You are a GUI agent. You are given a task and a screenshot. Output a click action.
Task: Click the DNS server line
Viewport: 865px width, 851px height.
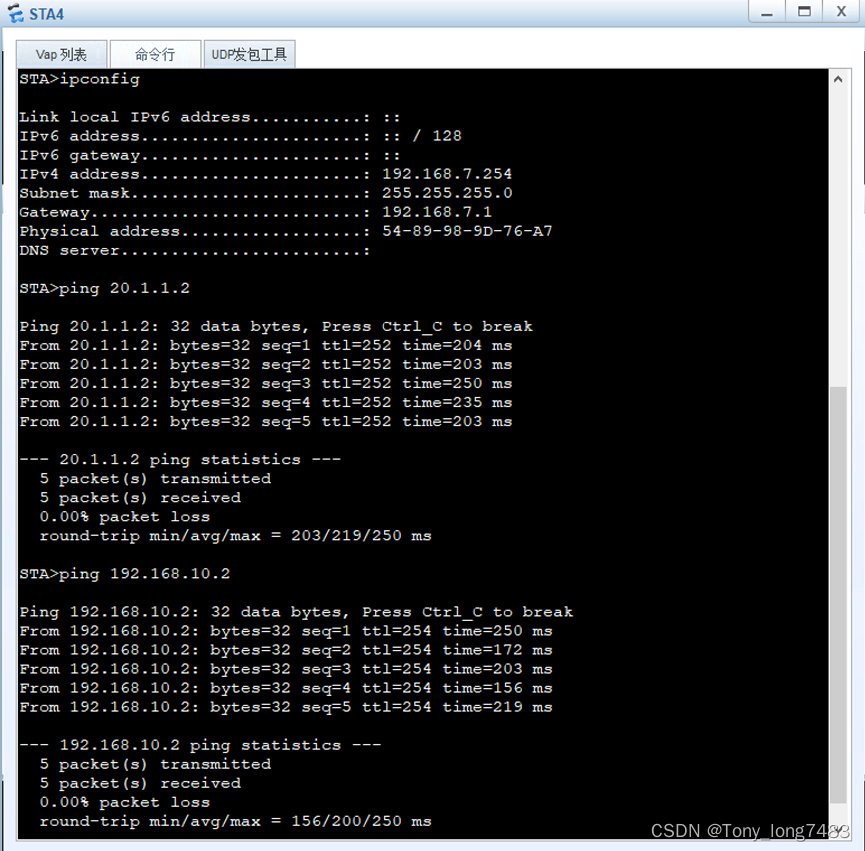click(x=194, y=251)
